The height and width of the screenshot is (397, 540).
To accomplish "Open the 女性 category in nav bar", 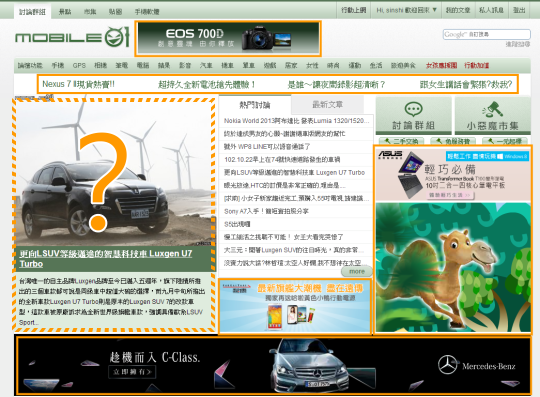I will [x=312, y=65].
